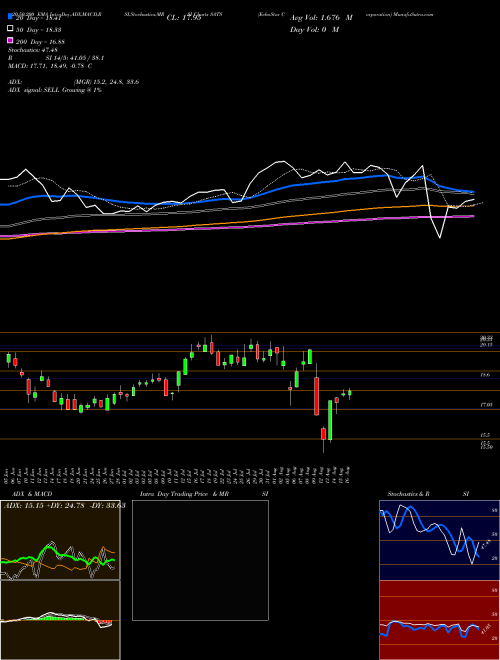This screenshot has height=660, width=500.
Task: Click the 'Day Vol: 0 M' text
Action: 314,29
